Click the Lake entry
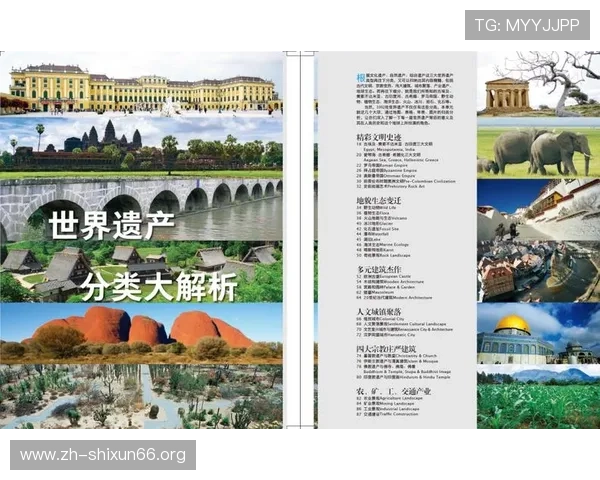 pyautogui.click(x=368, y=239)
